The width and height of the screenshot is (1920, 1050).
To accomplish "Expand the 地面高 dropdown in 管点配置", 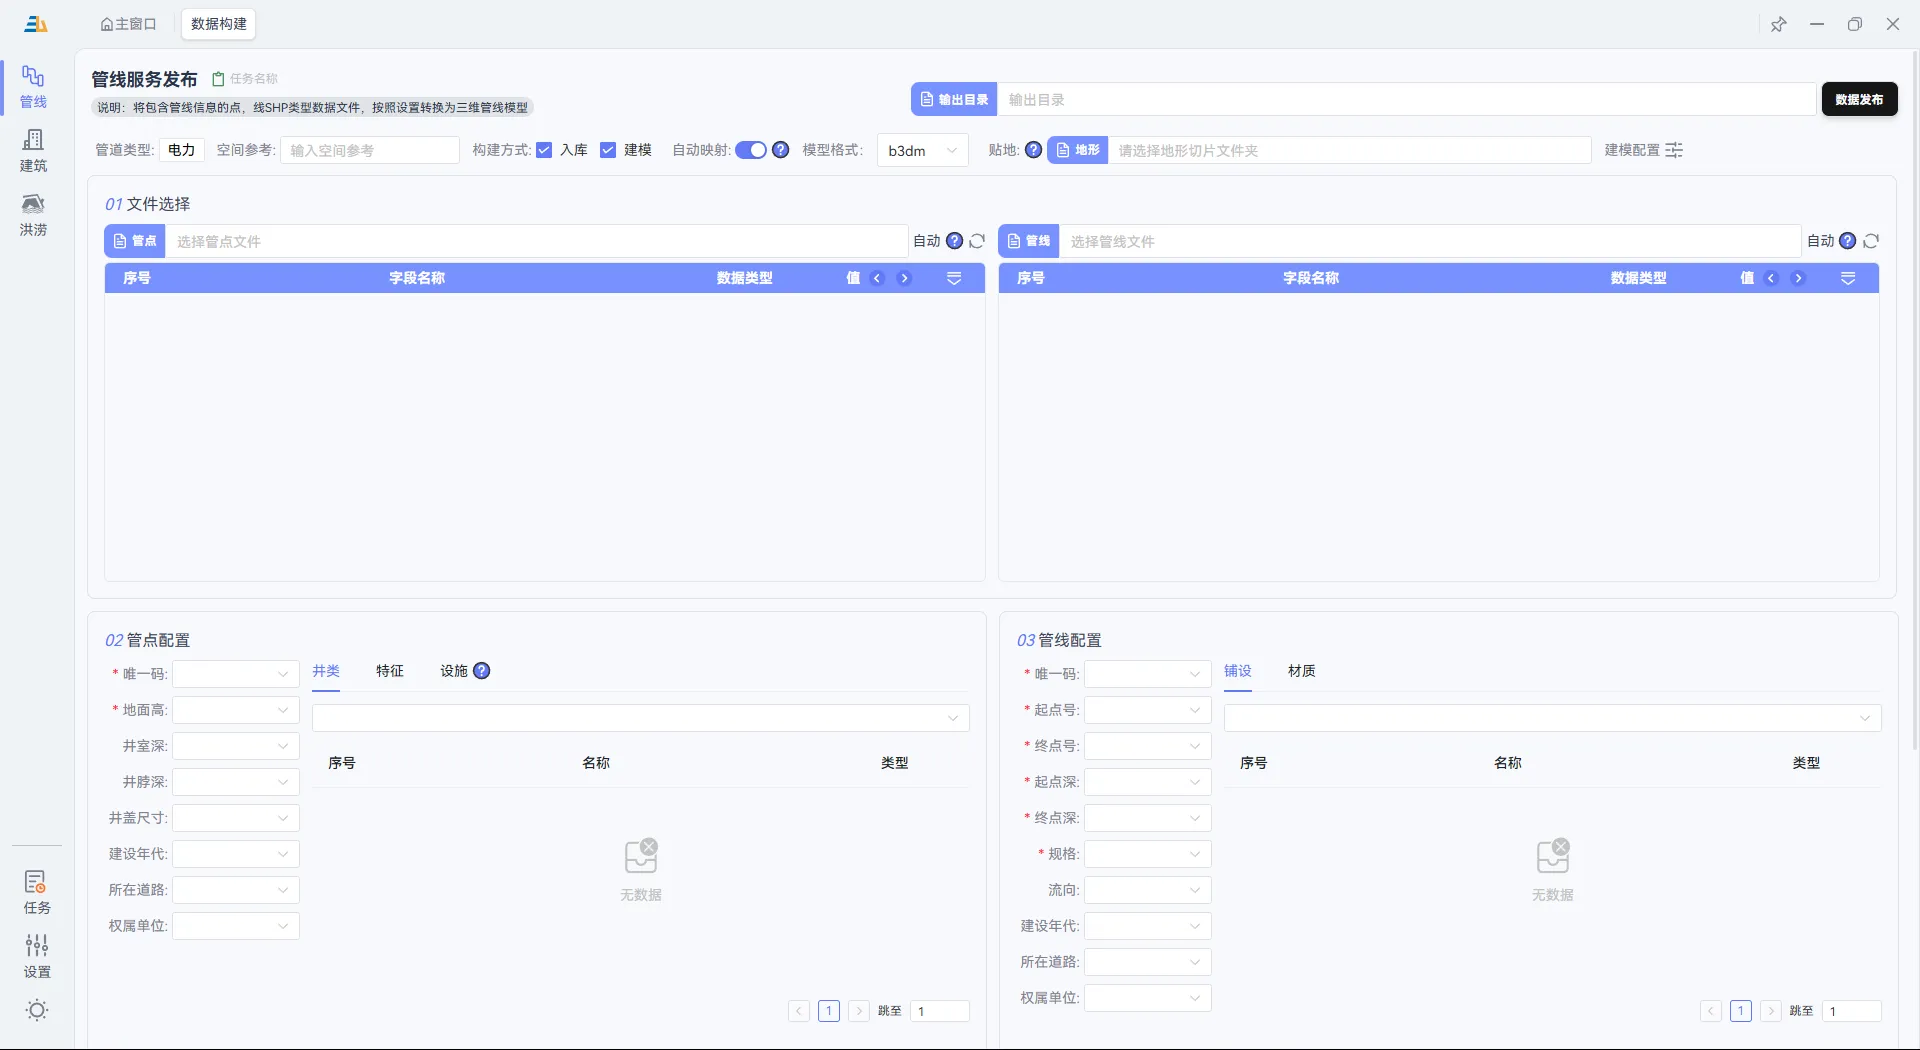I will click(236, 710).
